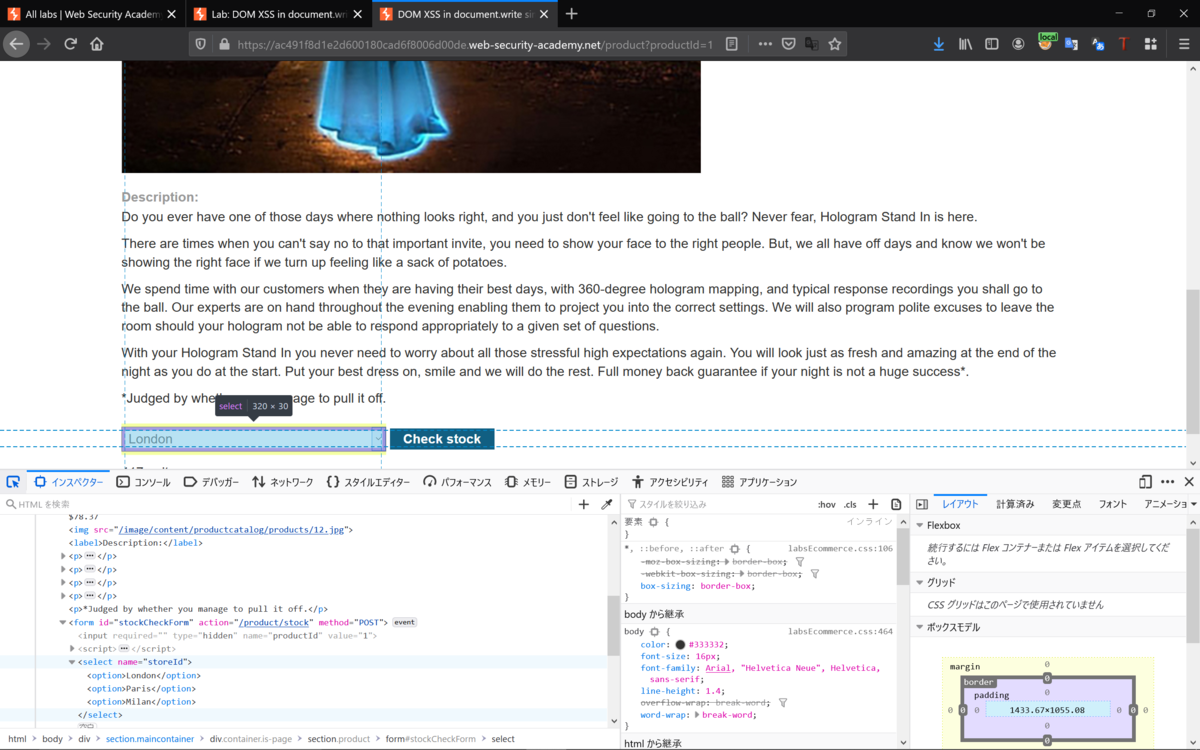This screenshot has height=750, width=1200.
Task: Close the developer tools panel
Action: tap(1189, 482)
